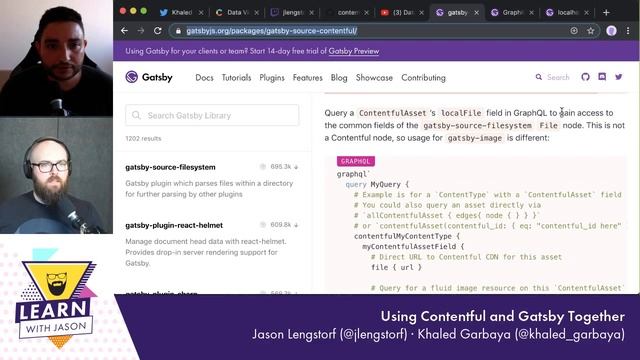Open the Chrome profile avatar
The image size is (640, 360).
[611, 31]
